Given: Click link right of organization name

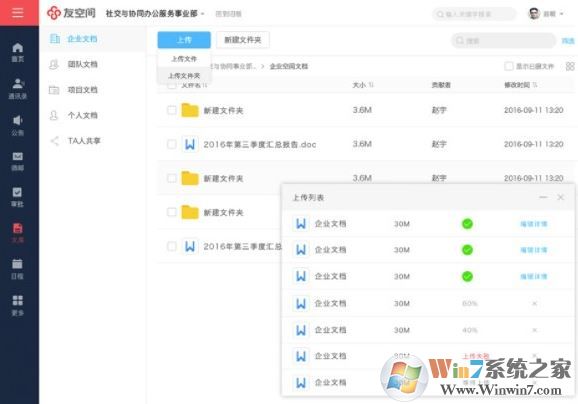Looking at the screenshot, I should click(x=228, y=14).
